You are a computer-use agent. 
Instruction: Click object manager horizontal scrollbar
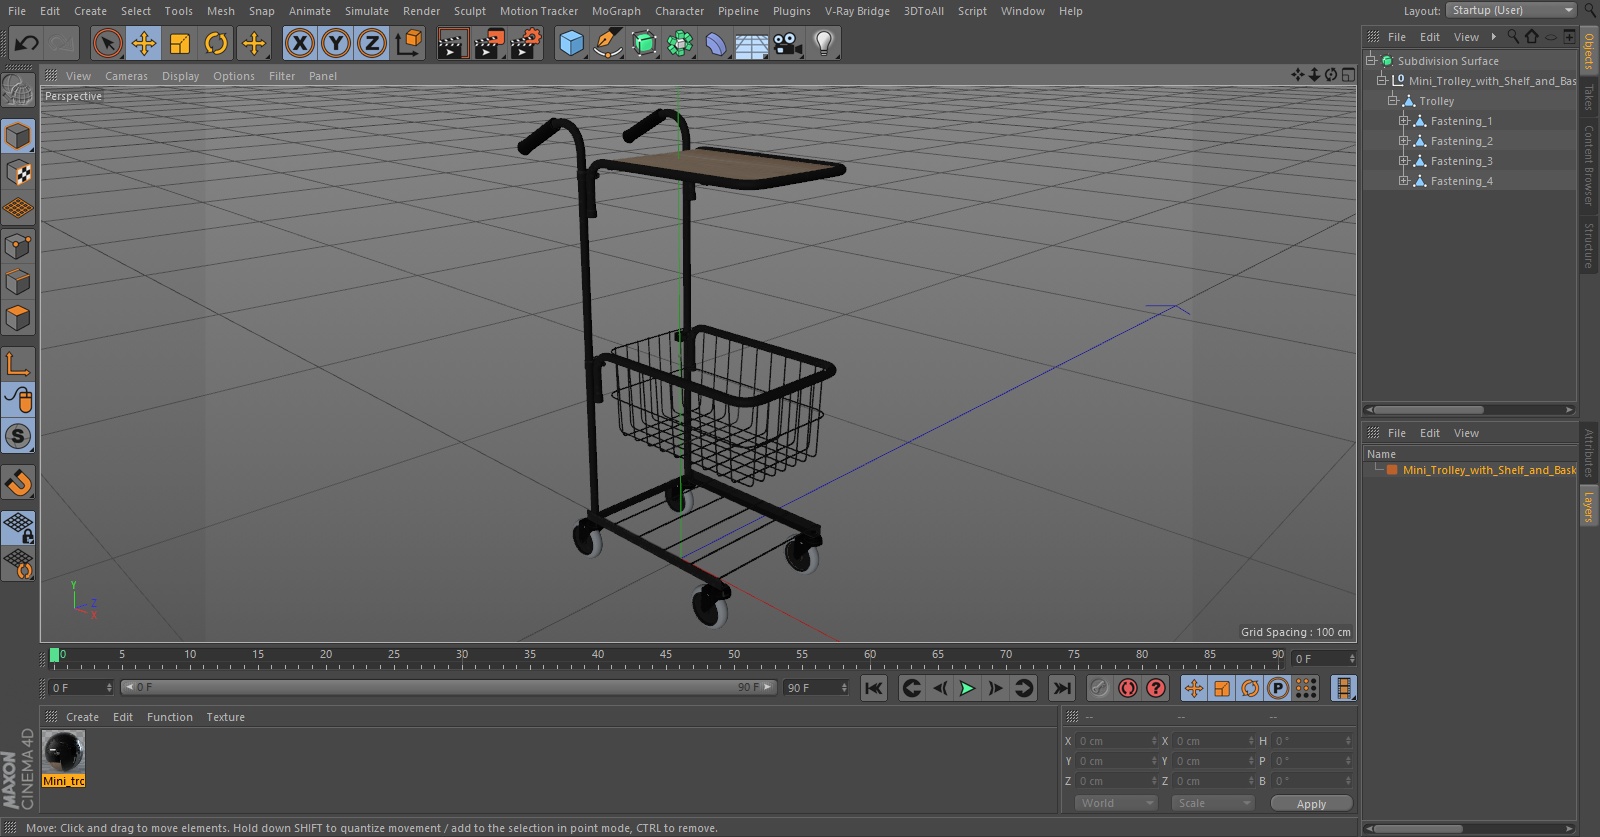[x=1428, y=410]
